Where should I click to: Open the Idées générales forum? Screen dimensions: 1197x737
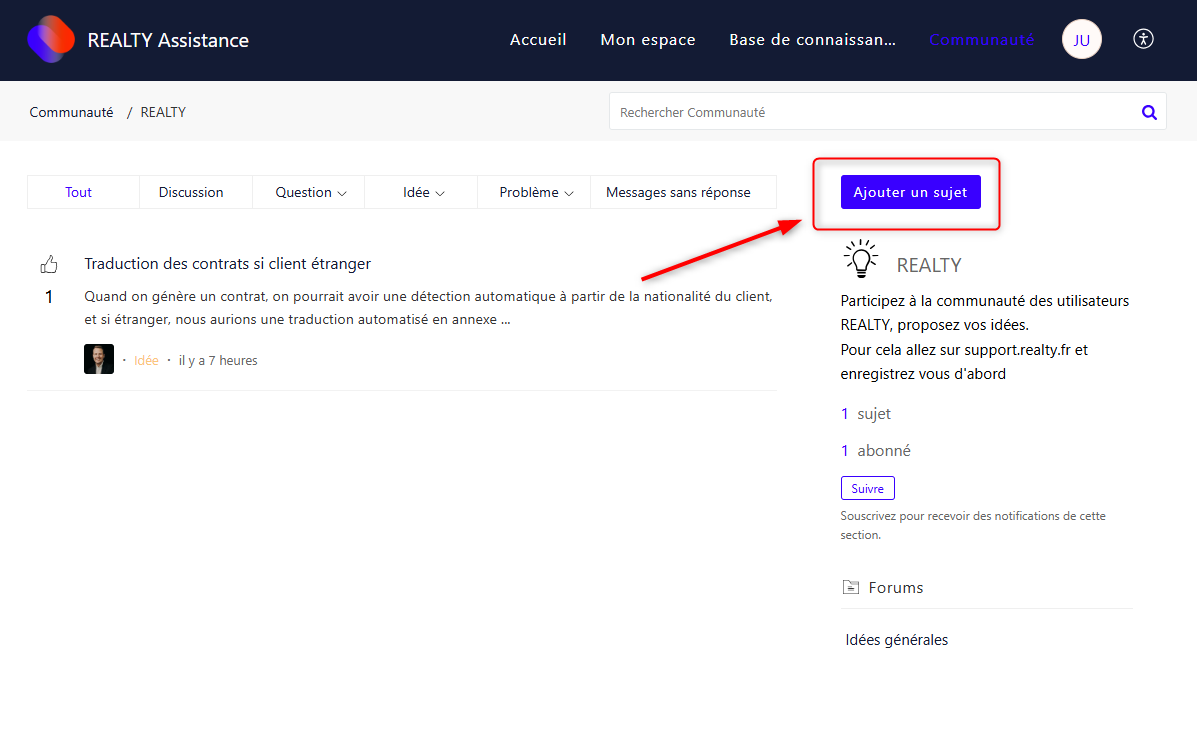[896, 640]
